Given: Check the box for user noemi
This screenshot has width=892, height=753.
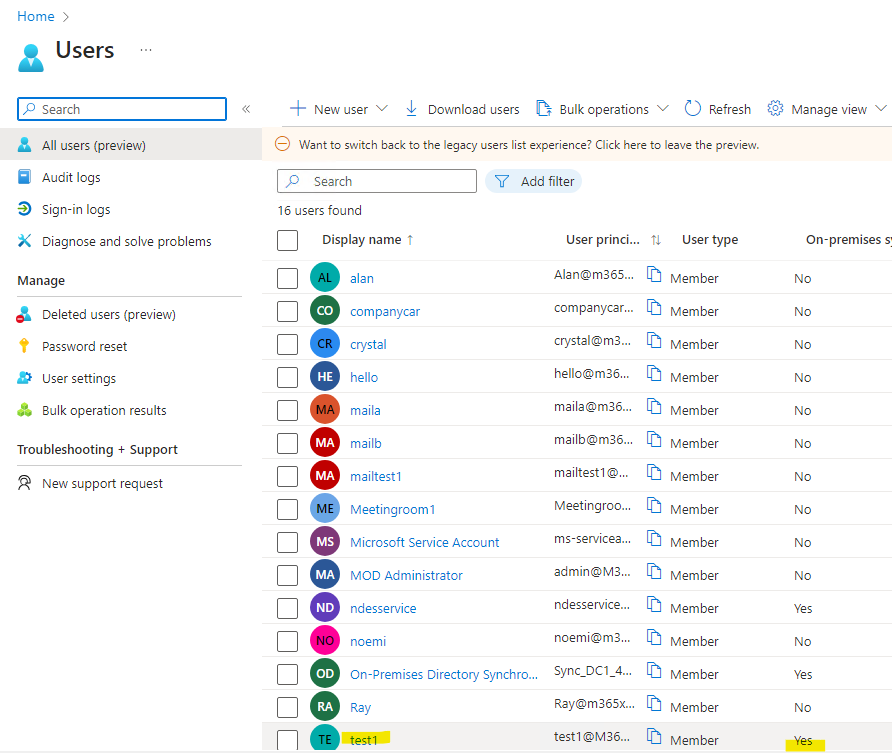Looking at the screenshot, I should (x=287, y=642).
